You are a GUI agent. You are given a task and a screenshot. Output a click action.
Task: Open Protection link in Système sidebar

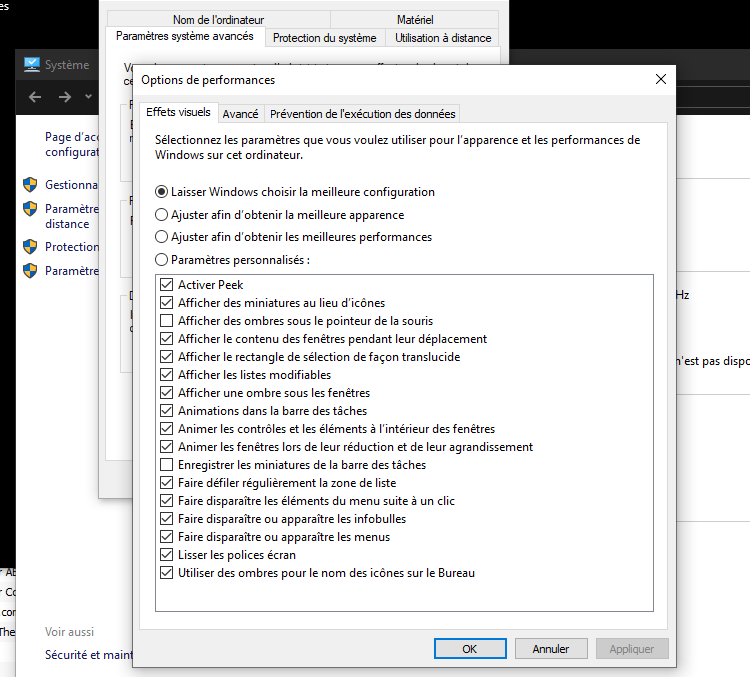pyautogui.click(x=72, y=247)
